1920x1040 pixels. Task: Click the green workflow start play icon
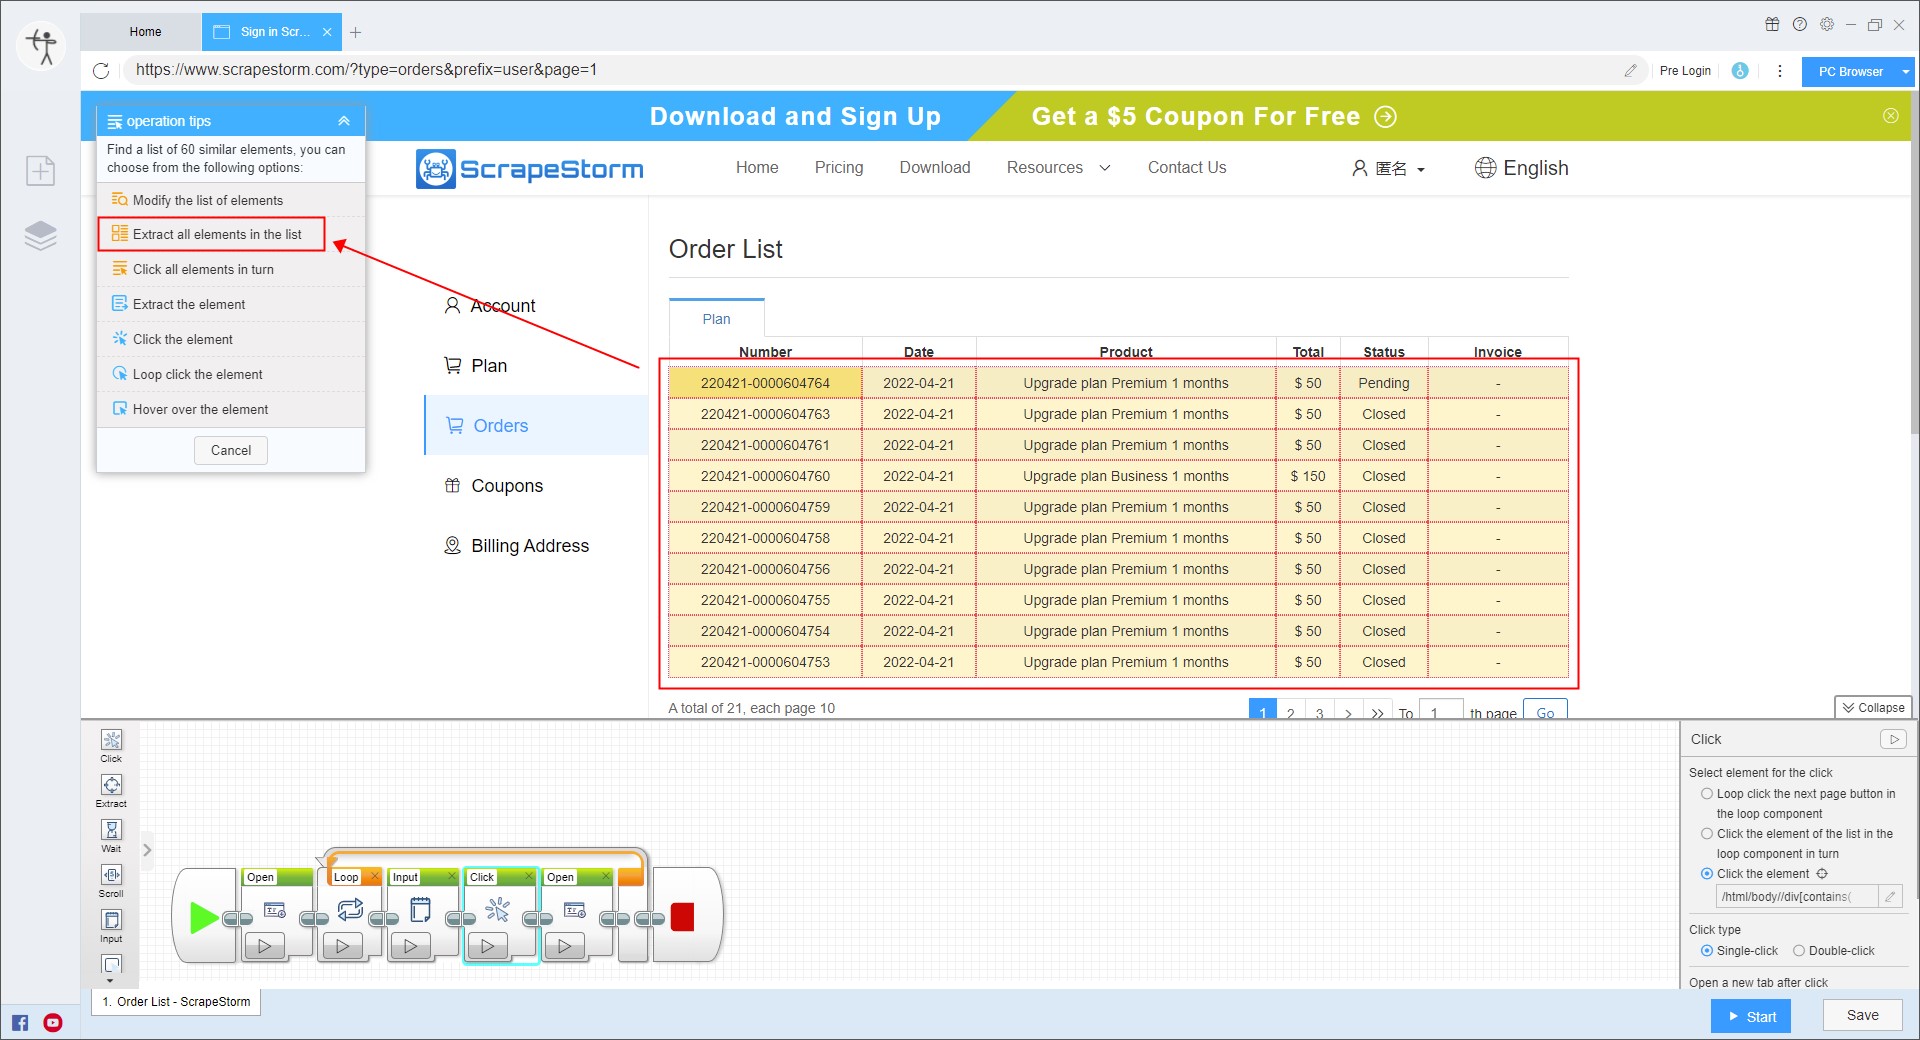tap(203, 917)
